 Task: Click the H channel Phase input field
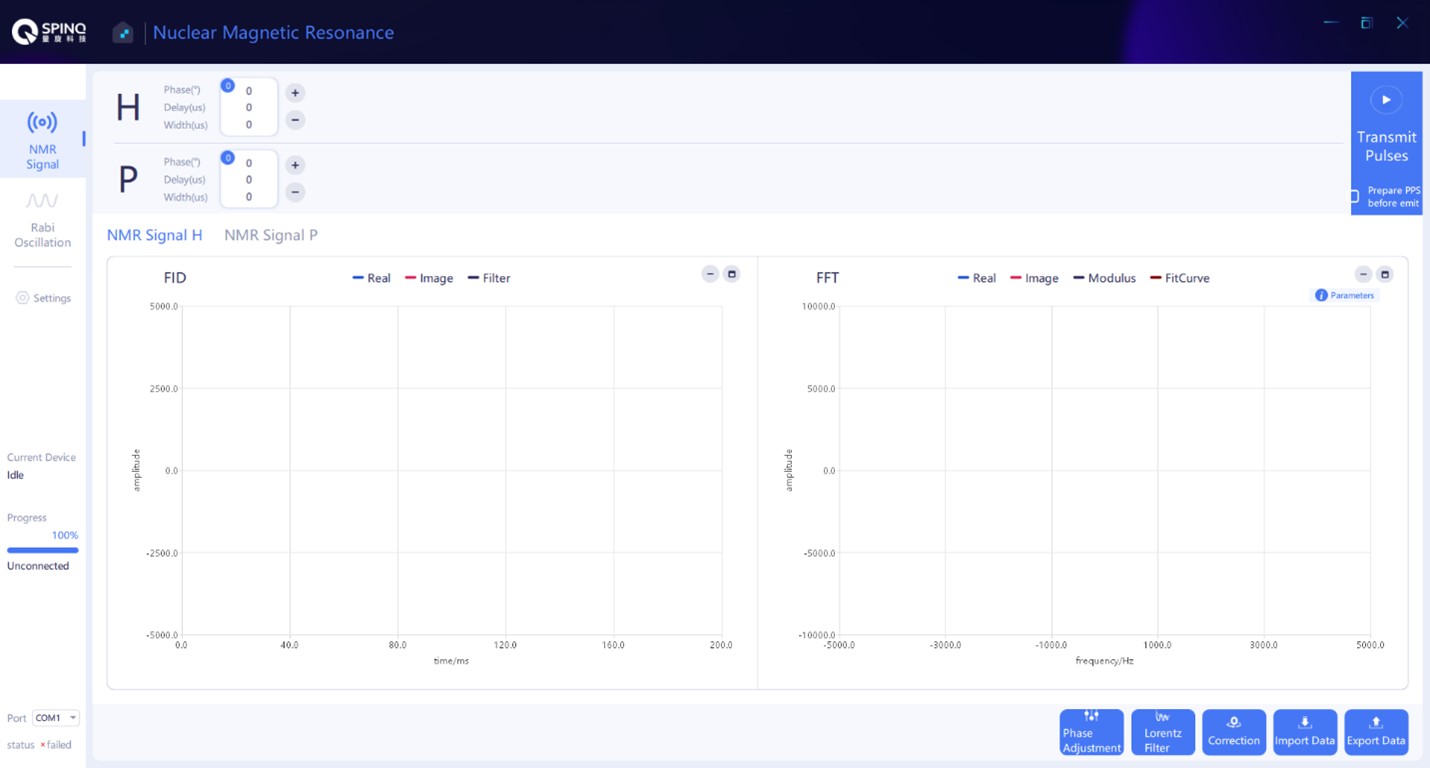pyautogui.click(x=249, y=91)
